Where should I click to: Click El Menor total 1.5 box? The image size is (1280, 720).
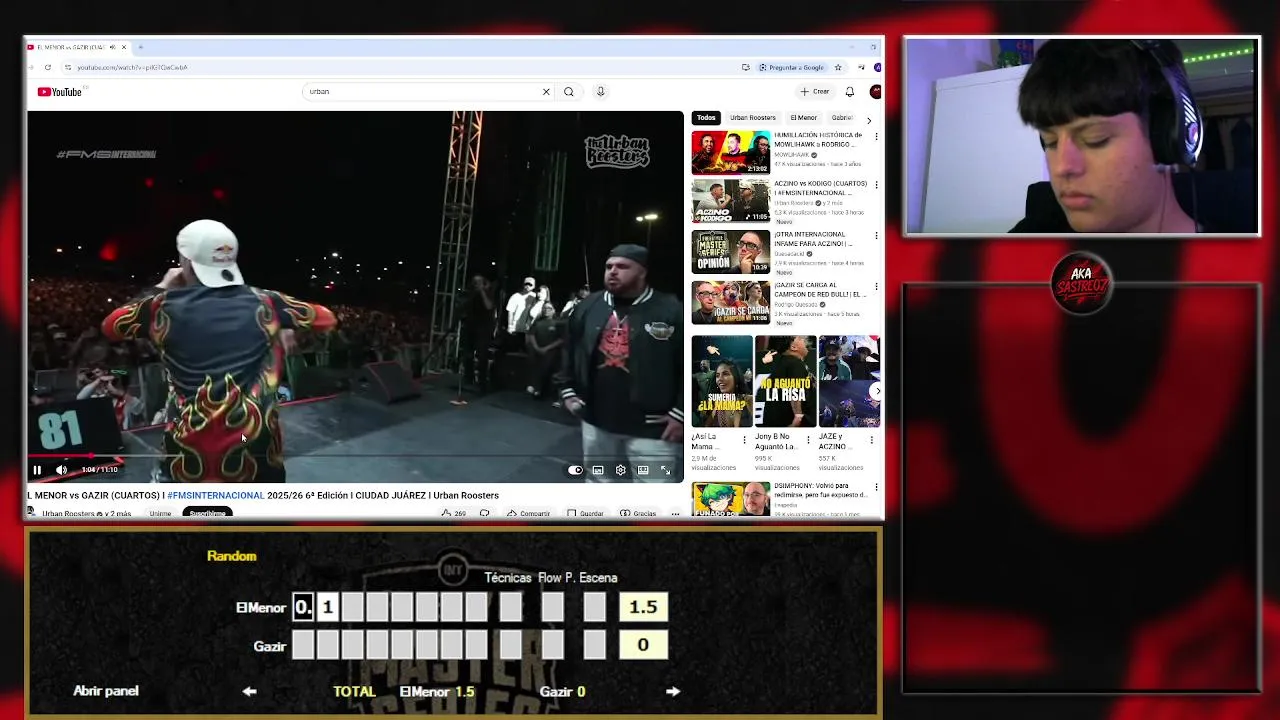coord(643,607)
